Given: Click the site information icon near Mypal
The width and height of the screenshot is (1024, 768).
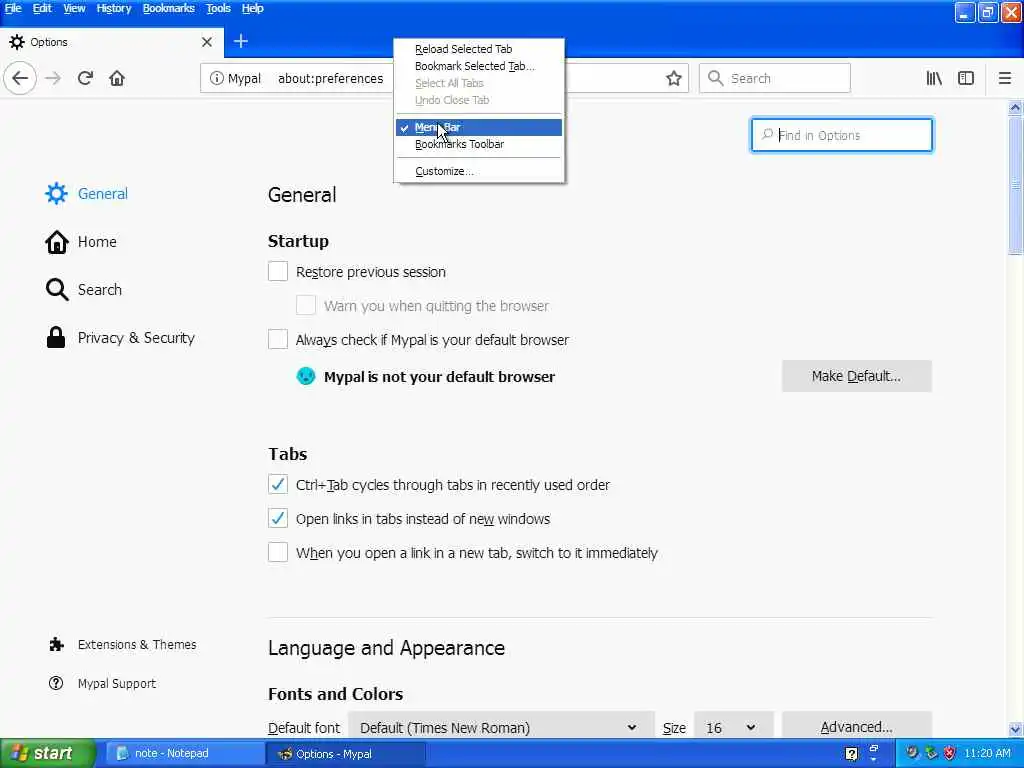Looking at the screenshot, I should pyautogui.click(x=216, y=78).
